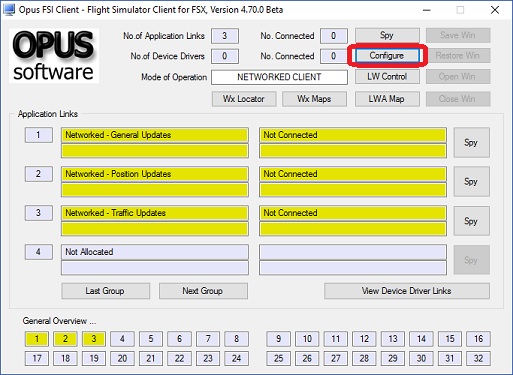This screenshot has height=375, width=513.
Task: Select General Overview indicator 12
Action: tap(364, 339)
